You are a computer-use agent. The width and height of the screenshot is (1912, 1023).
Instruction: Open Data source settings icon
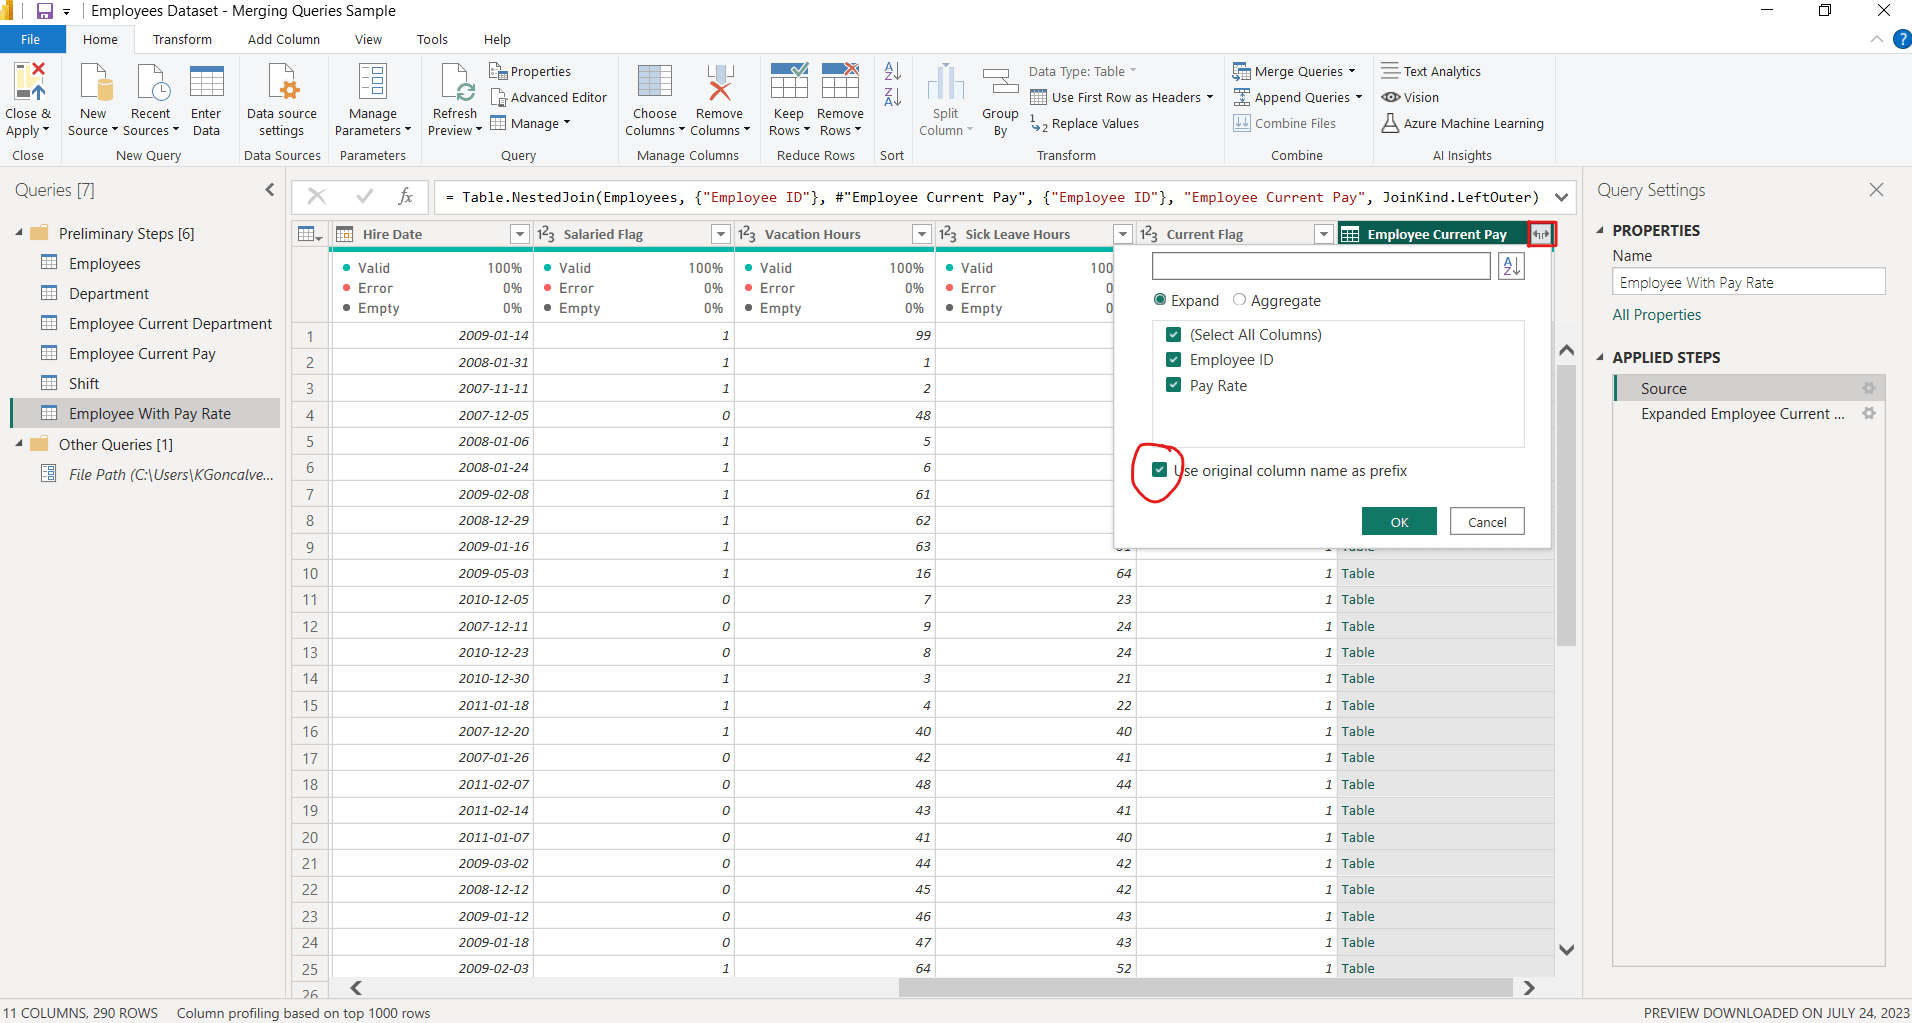point(282,82)
